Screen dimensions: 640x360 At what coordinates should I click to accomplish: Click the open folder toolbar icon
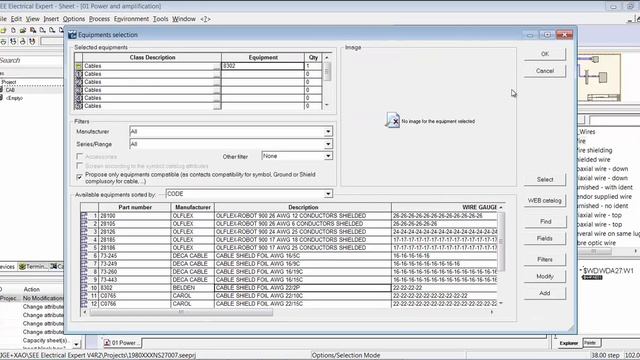[x=23, y=30]
